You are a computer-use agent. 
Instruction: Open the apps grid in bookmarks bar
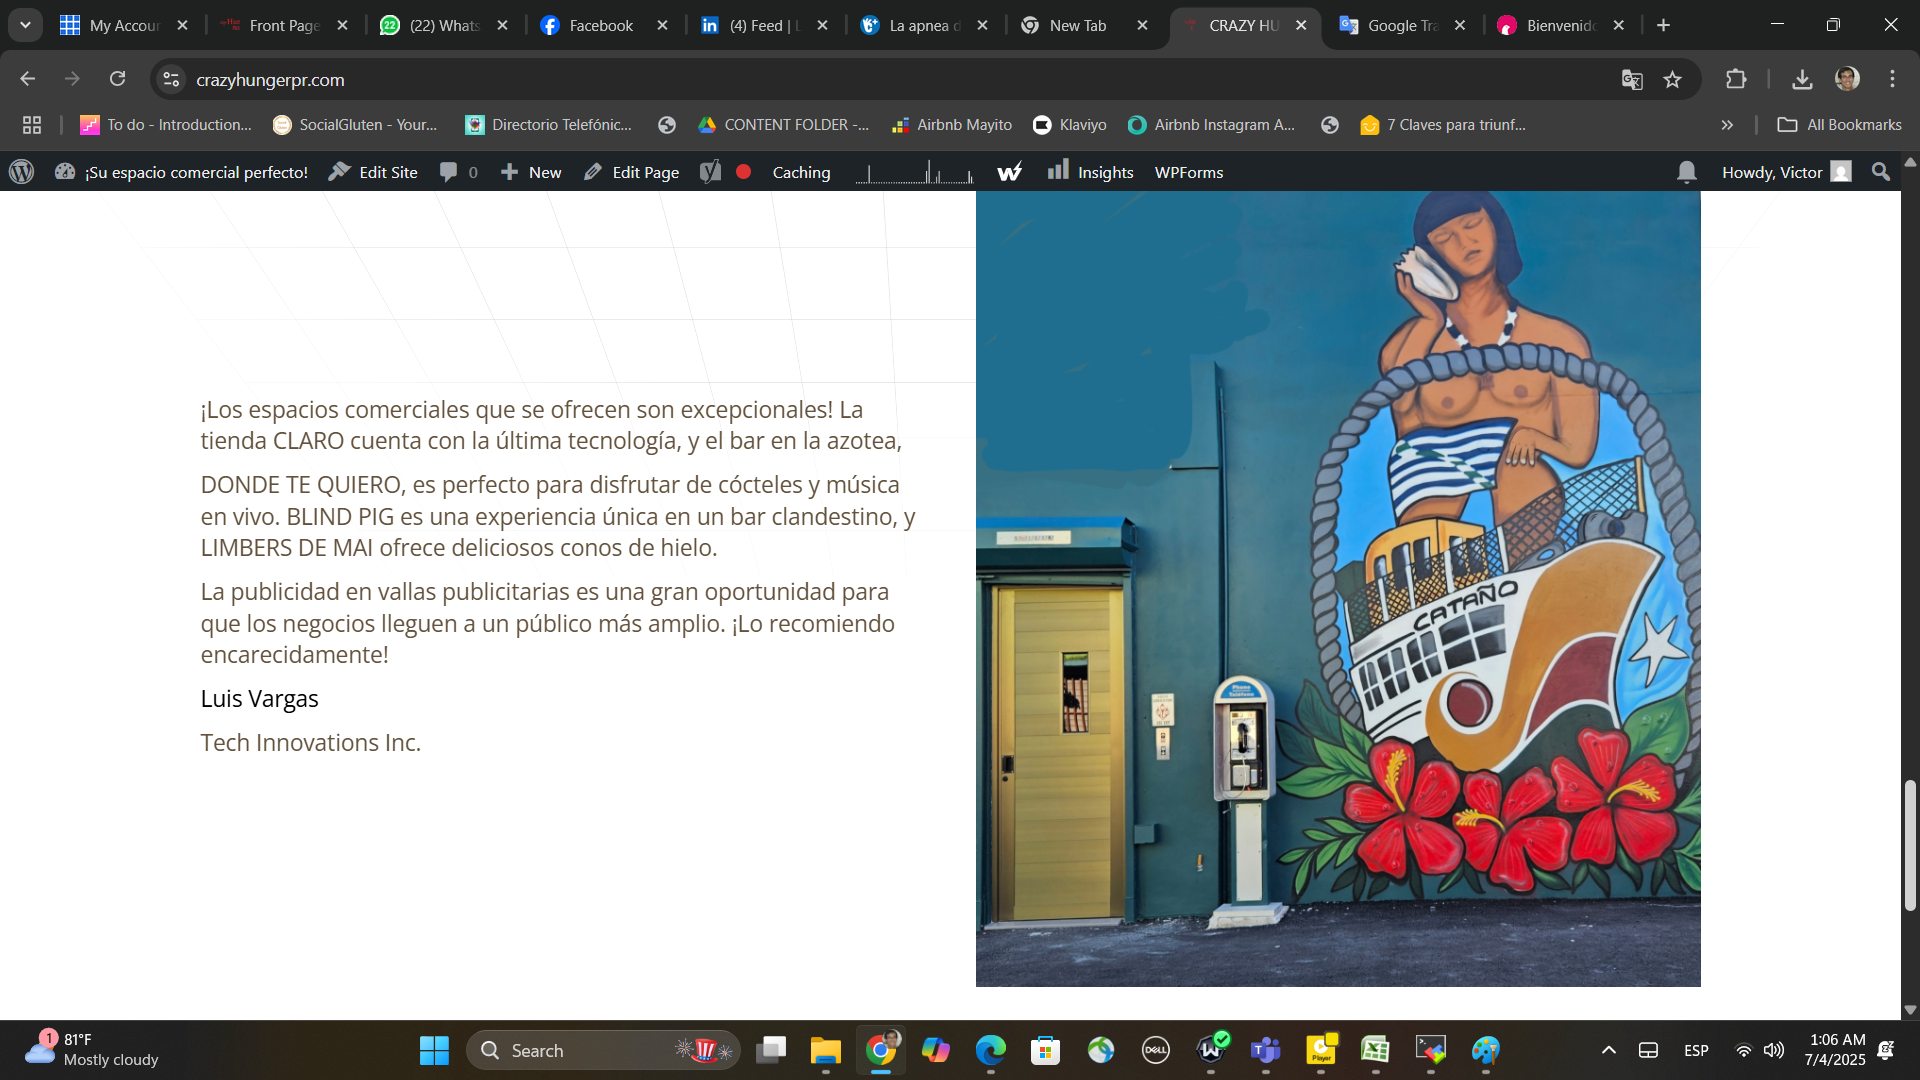pos(32,125)
